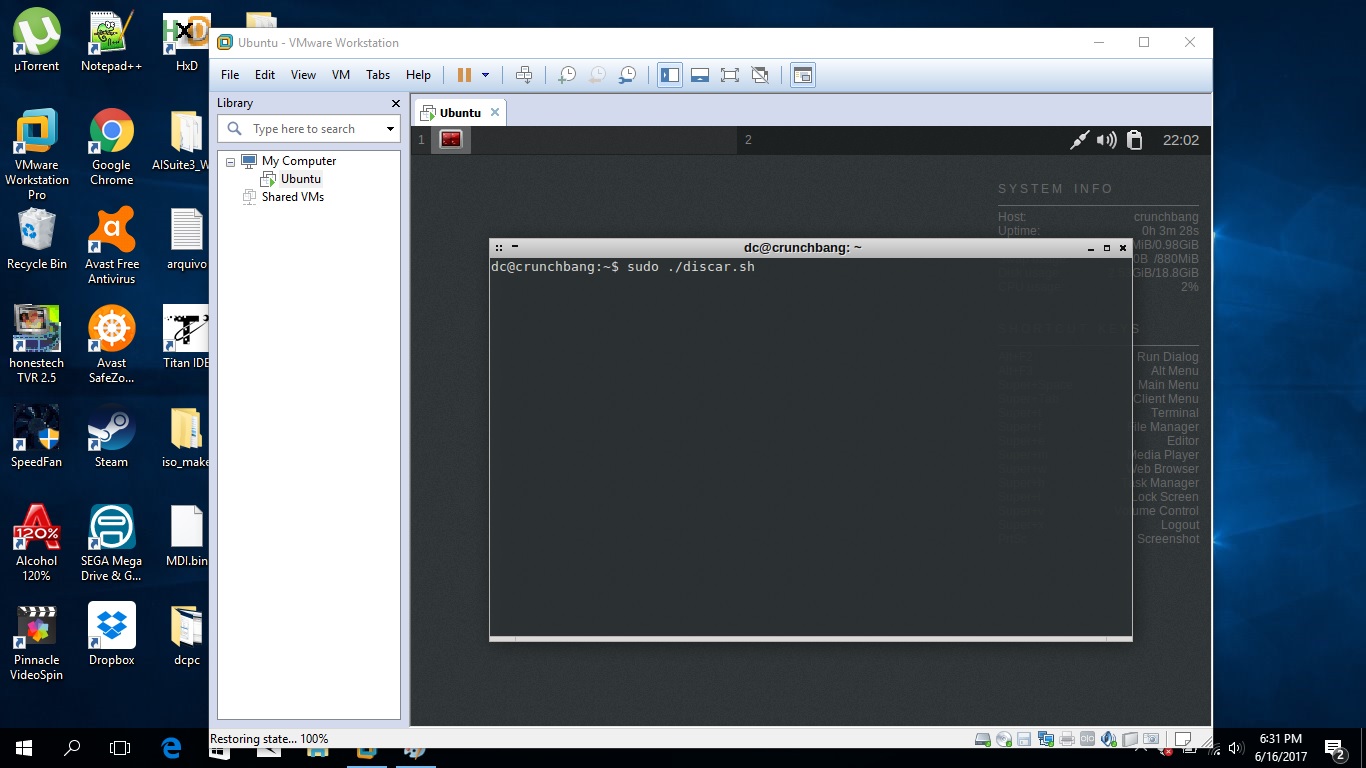Open the Windows Start menu
This screenshot has width=1366, height=768.
tap(24, 748)
